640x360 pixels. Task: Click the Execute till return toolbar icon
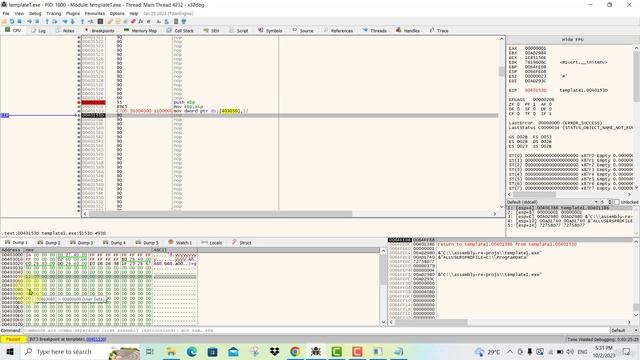point(82,21)
